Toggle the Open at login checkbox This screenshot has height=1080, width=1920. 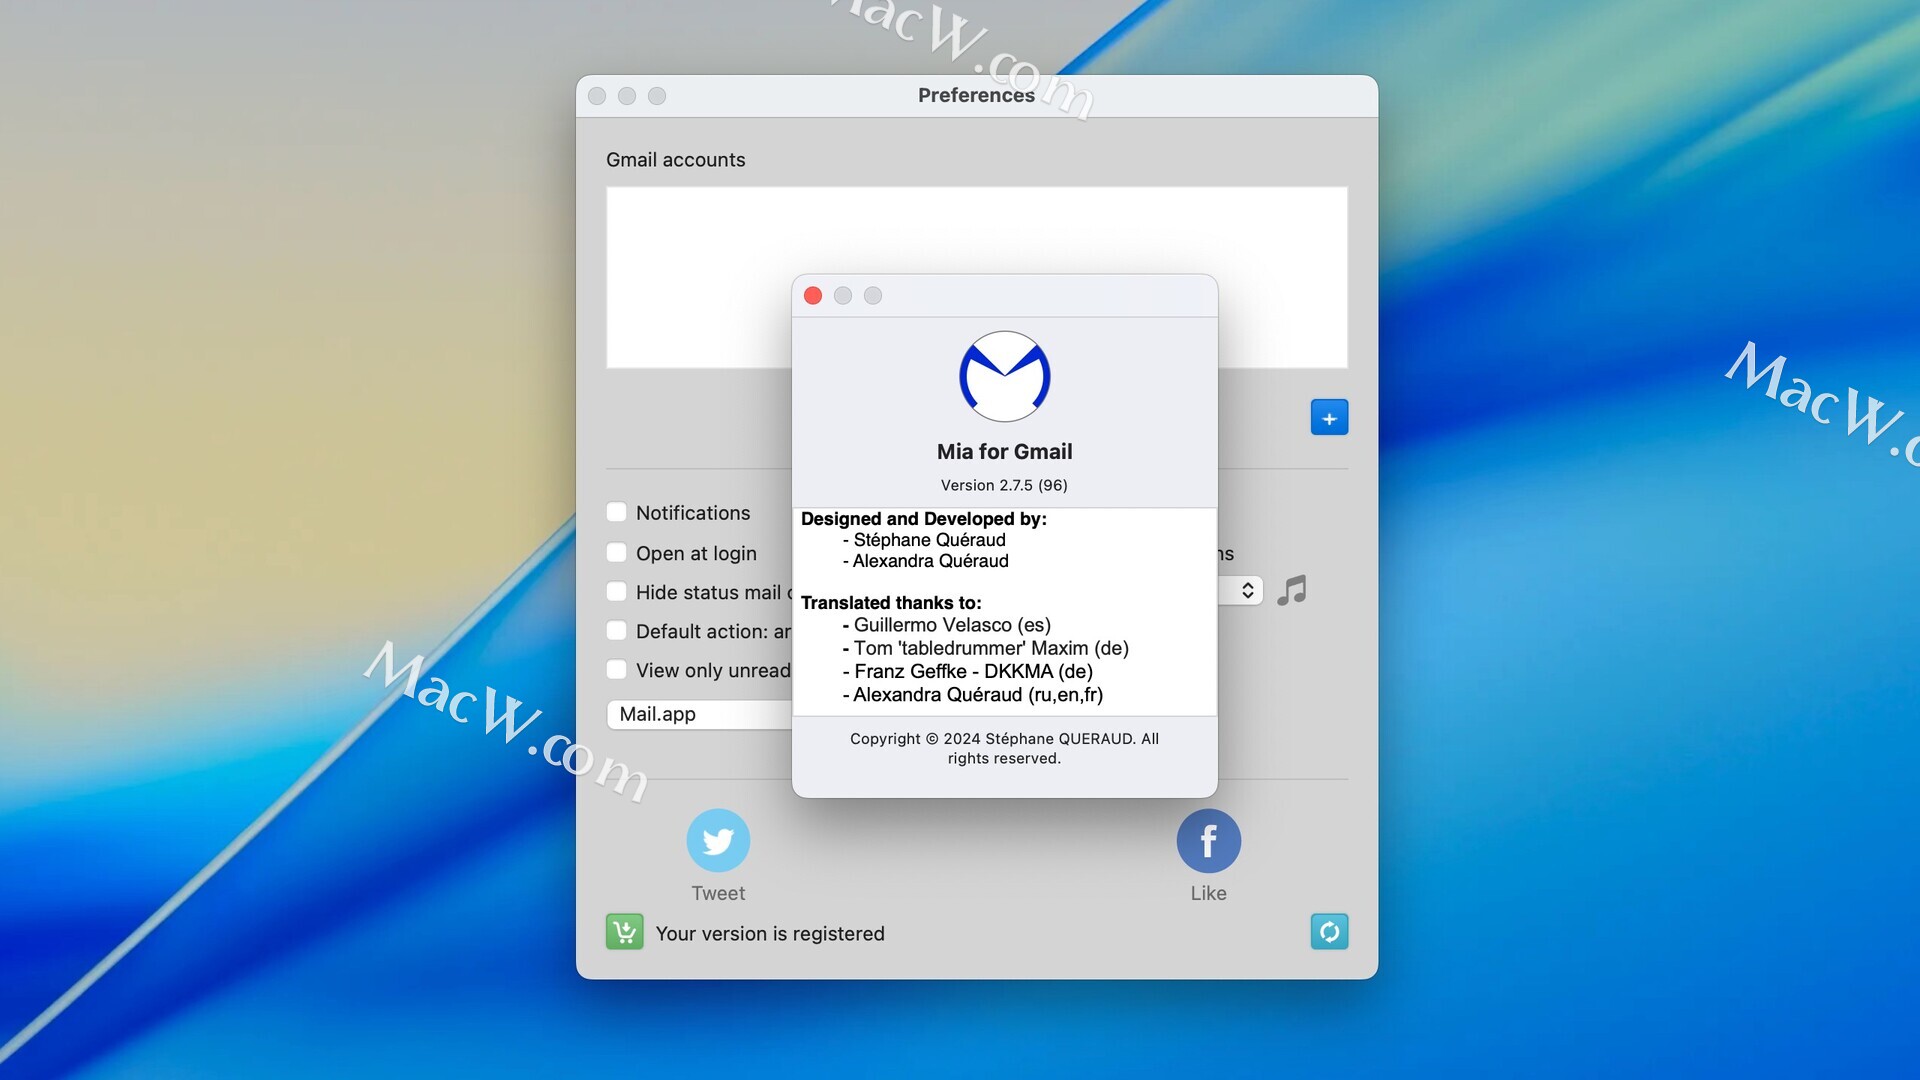[617, 553]
